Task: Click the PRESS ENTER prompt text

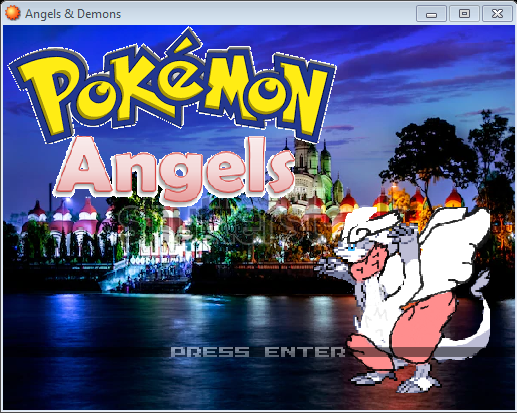Action: pos(258,352)
